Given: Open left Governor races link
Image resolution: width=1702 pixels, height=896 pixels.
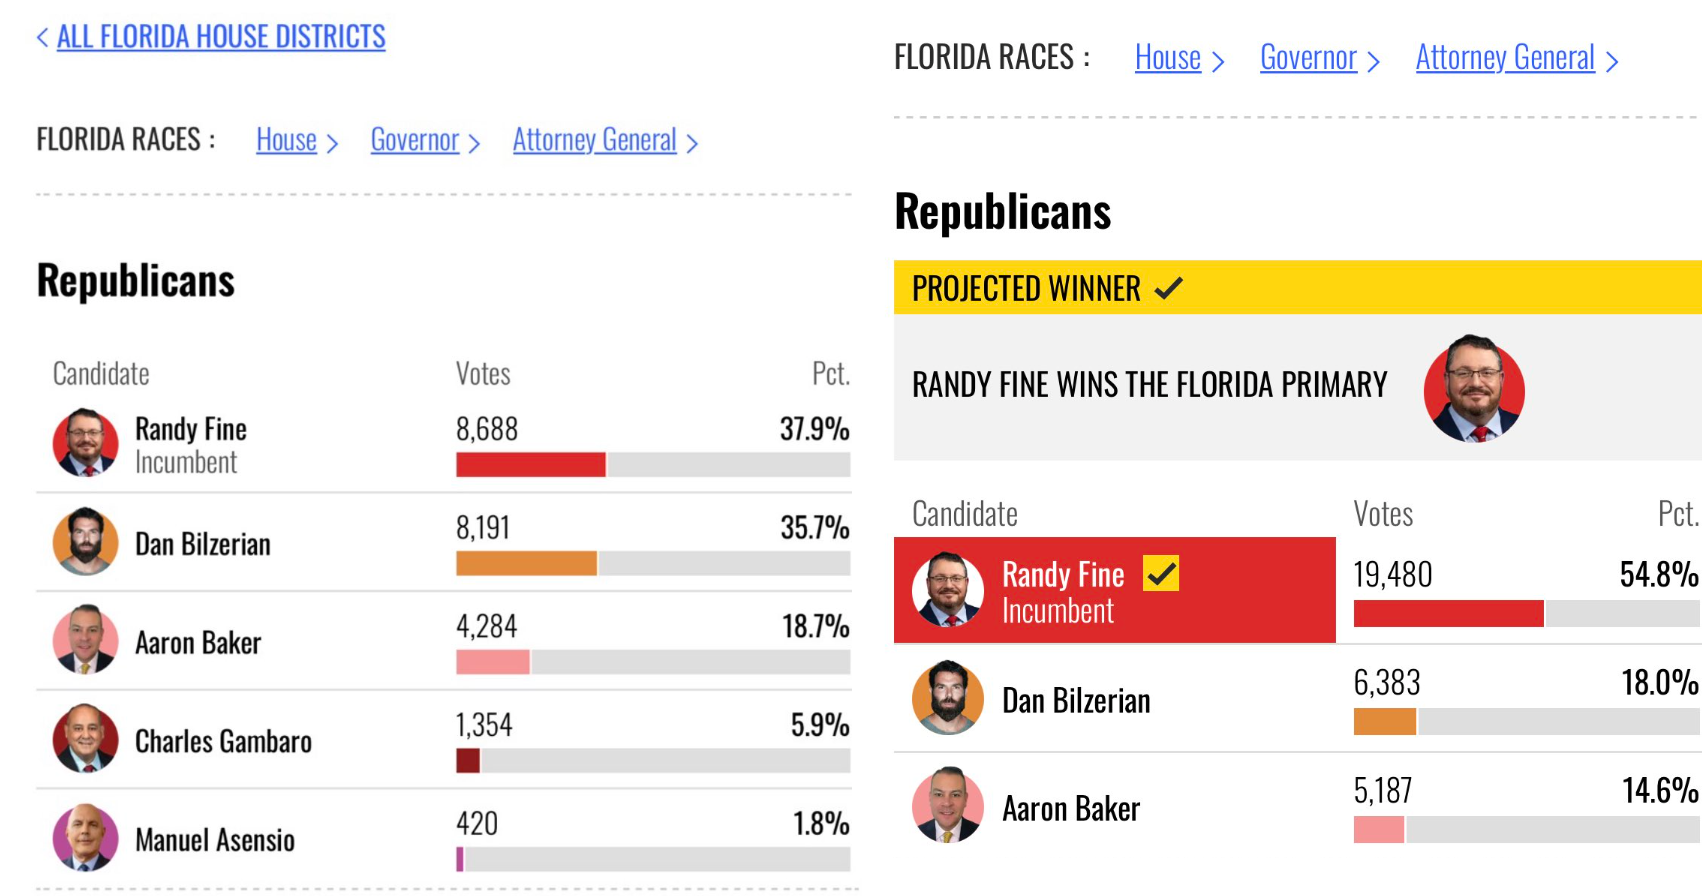Looking at the screenshot, I should click(415, 140).
